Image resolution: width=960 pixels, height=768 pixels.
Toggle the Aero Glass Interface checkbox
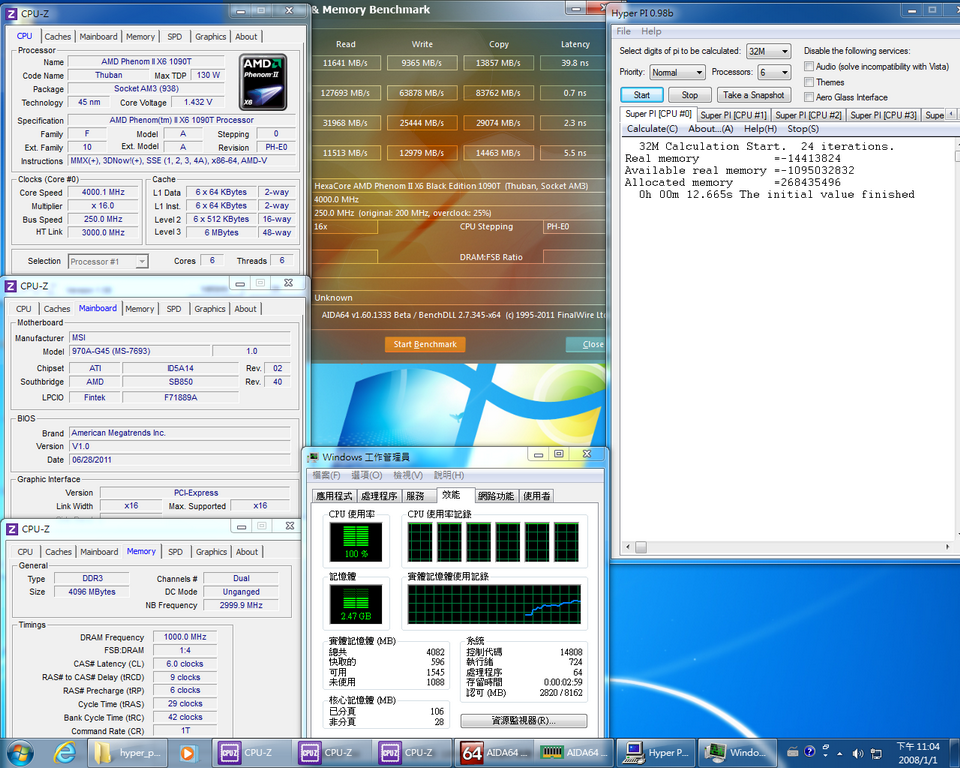809,97
